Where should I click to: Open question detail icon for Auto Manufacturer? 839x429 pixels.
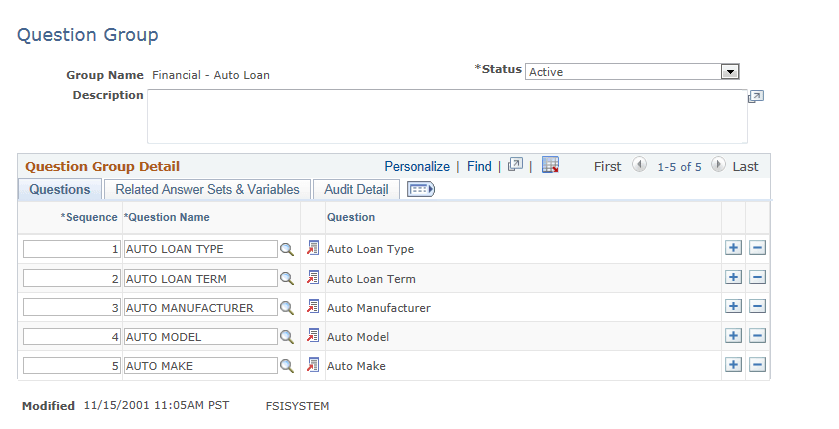(312, 306)
